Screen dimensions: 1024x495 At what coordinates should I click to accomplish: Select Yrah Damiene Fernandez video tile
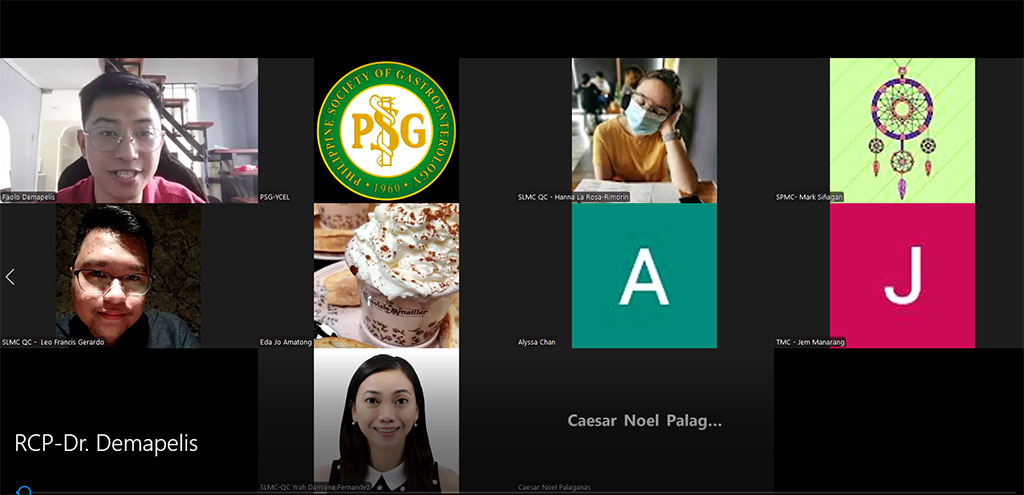click(387, 420)
